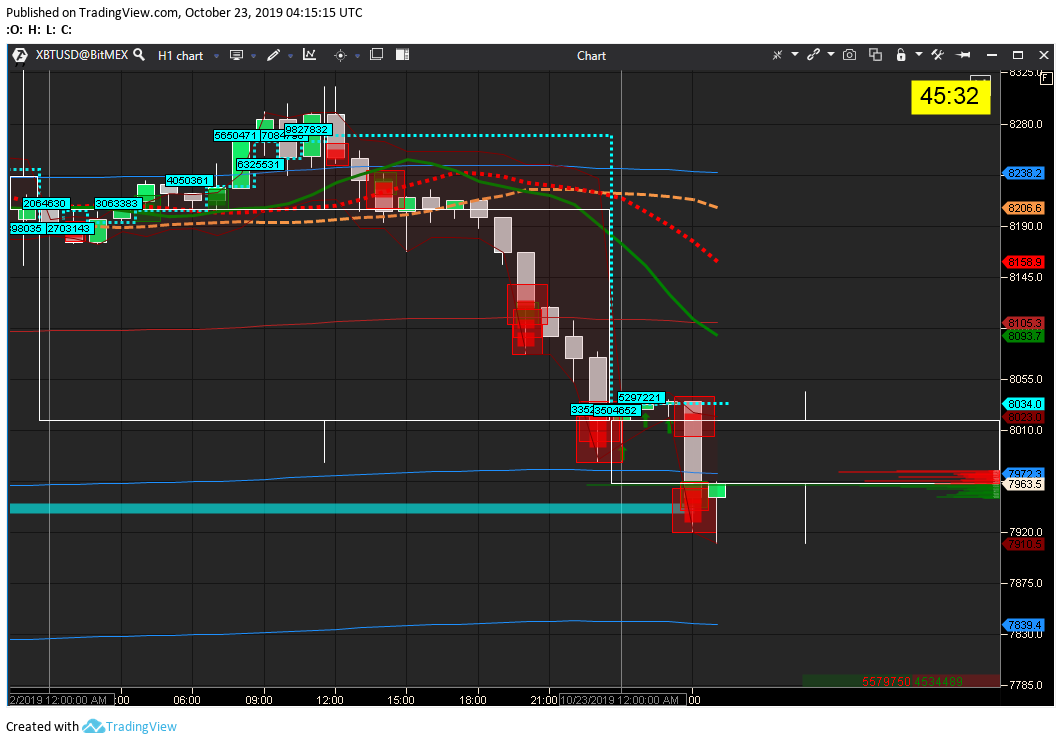Image resolution: width=1062 pixels, height=744 pixels.
Task: Click the yellow 45:32 countdown timer
Action: 950,96
